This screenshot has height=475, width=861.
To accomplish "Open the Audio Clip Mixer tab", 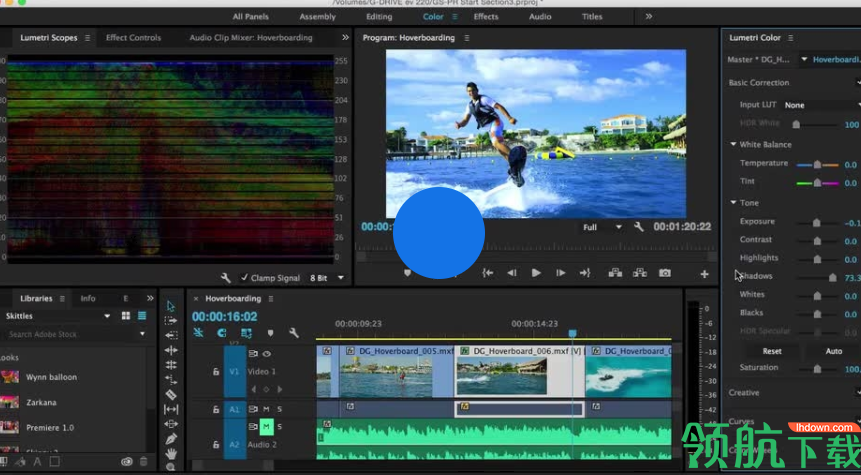I will 251,38.
